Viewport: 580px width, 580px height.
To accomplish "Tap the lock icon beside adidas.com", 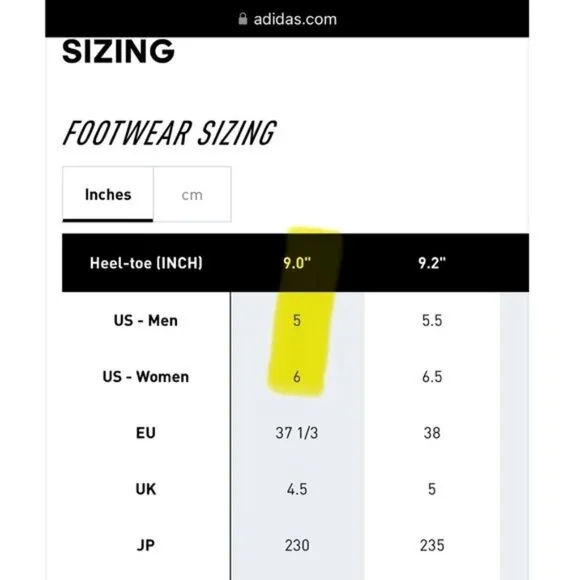I will click(243, 18).
